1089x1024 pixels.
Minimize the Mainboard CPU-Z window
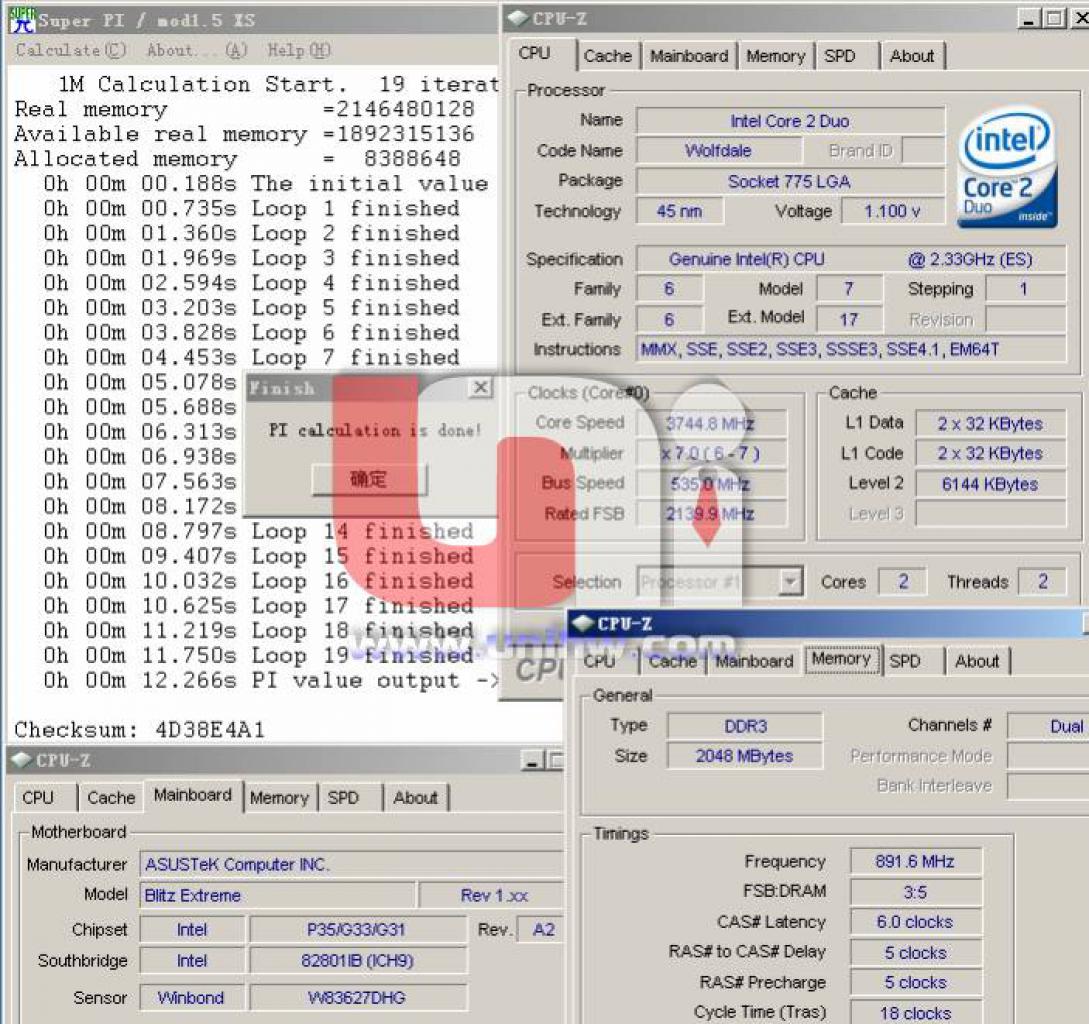[x=533, y=760]
